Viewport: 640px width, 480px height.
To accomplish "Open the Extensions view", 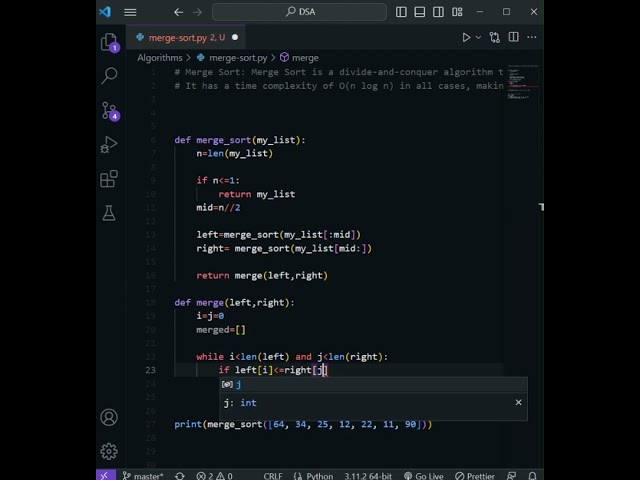I will [109, 179].
